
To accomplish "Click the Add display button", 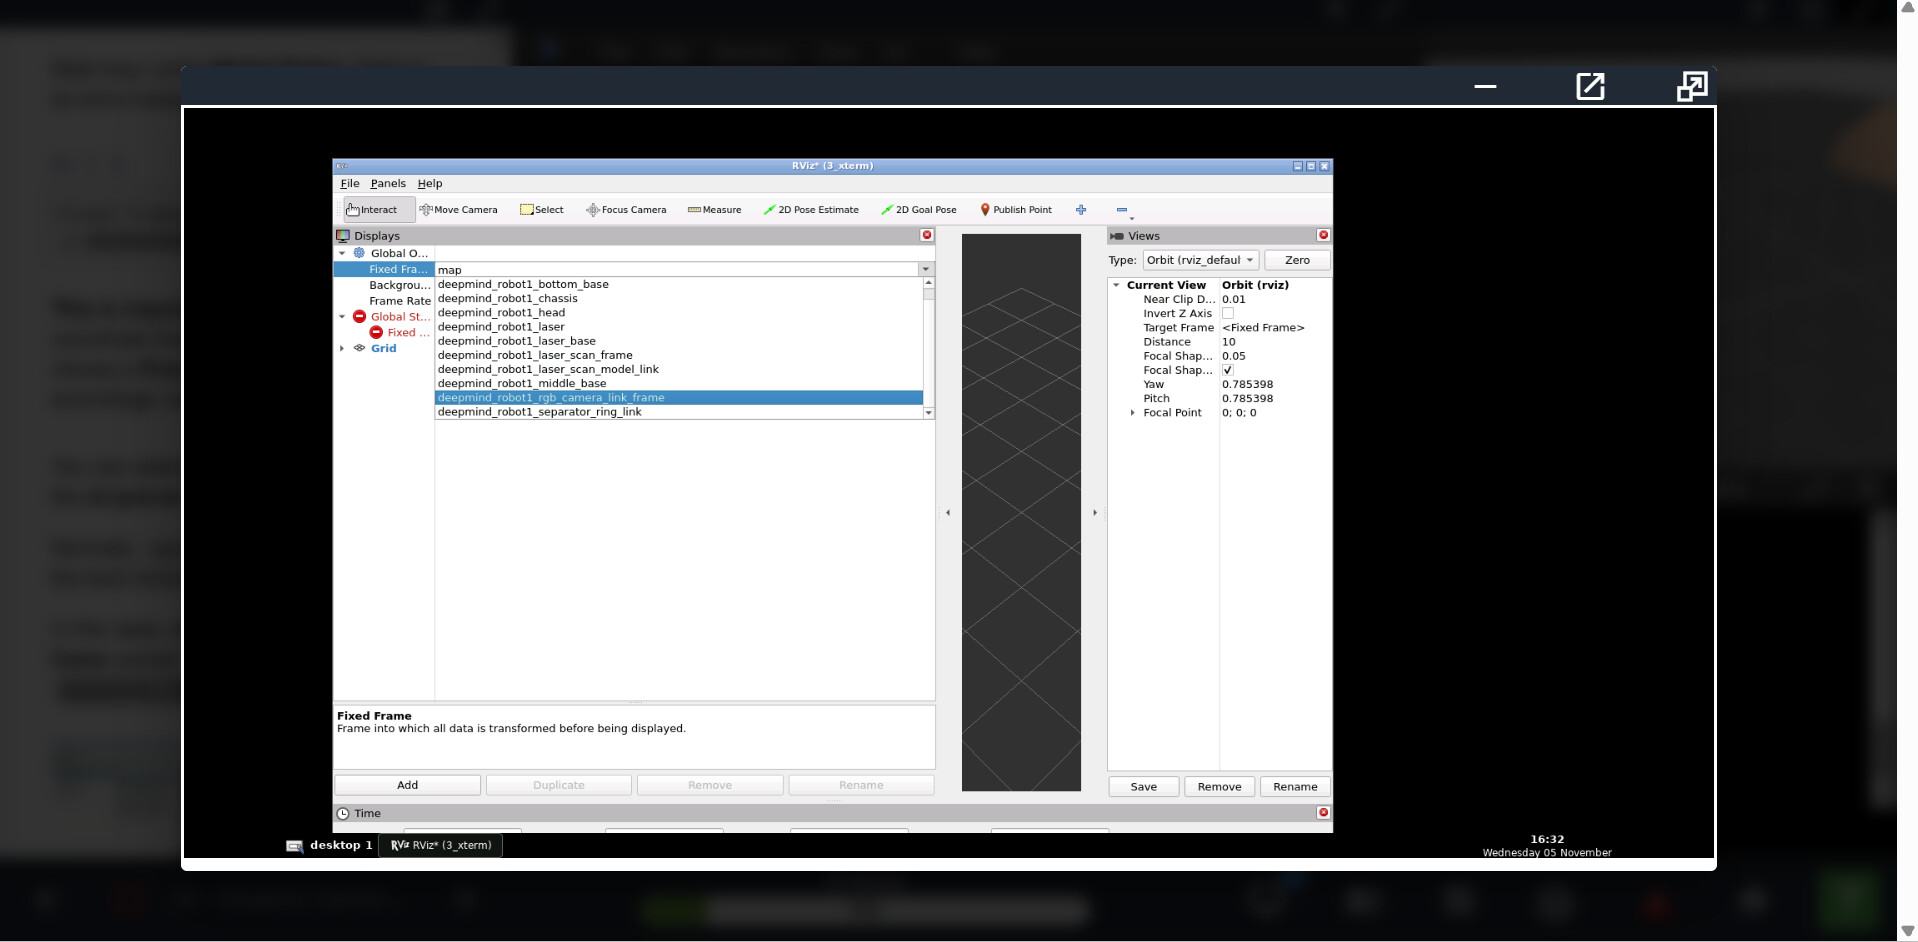I will (x=407, y=786).
